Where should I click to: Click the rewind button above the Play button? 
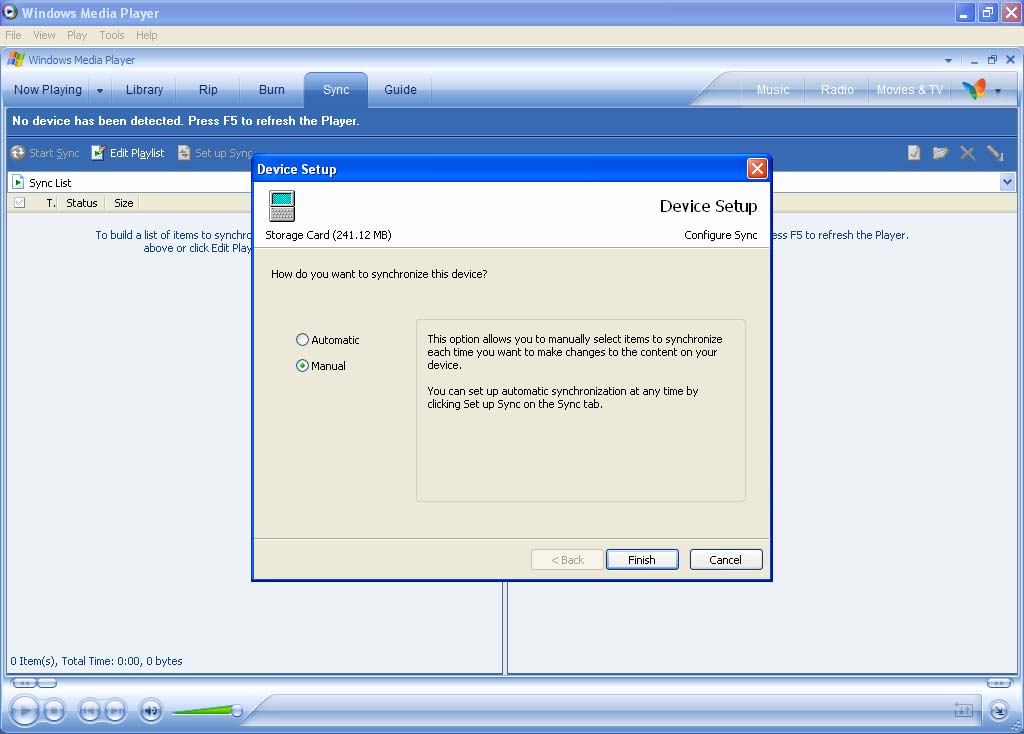tap(24, 683)
